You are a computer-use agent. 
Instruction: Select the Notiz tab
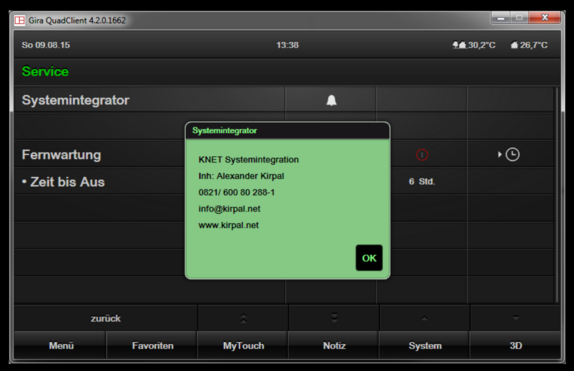[334, 345]
